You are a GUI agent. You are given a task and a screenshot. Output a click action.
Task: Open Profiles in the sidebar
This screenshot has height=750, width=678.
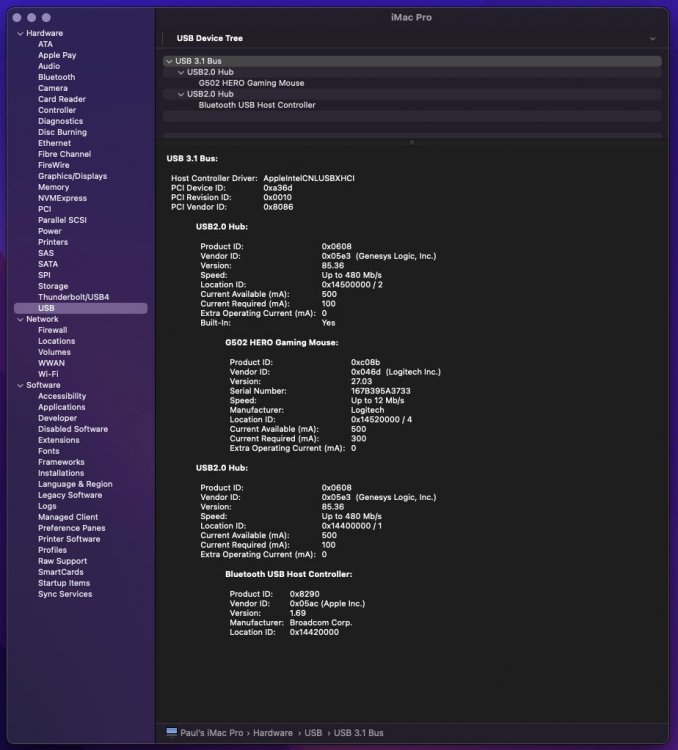(x=52, y=551)
